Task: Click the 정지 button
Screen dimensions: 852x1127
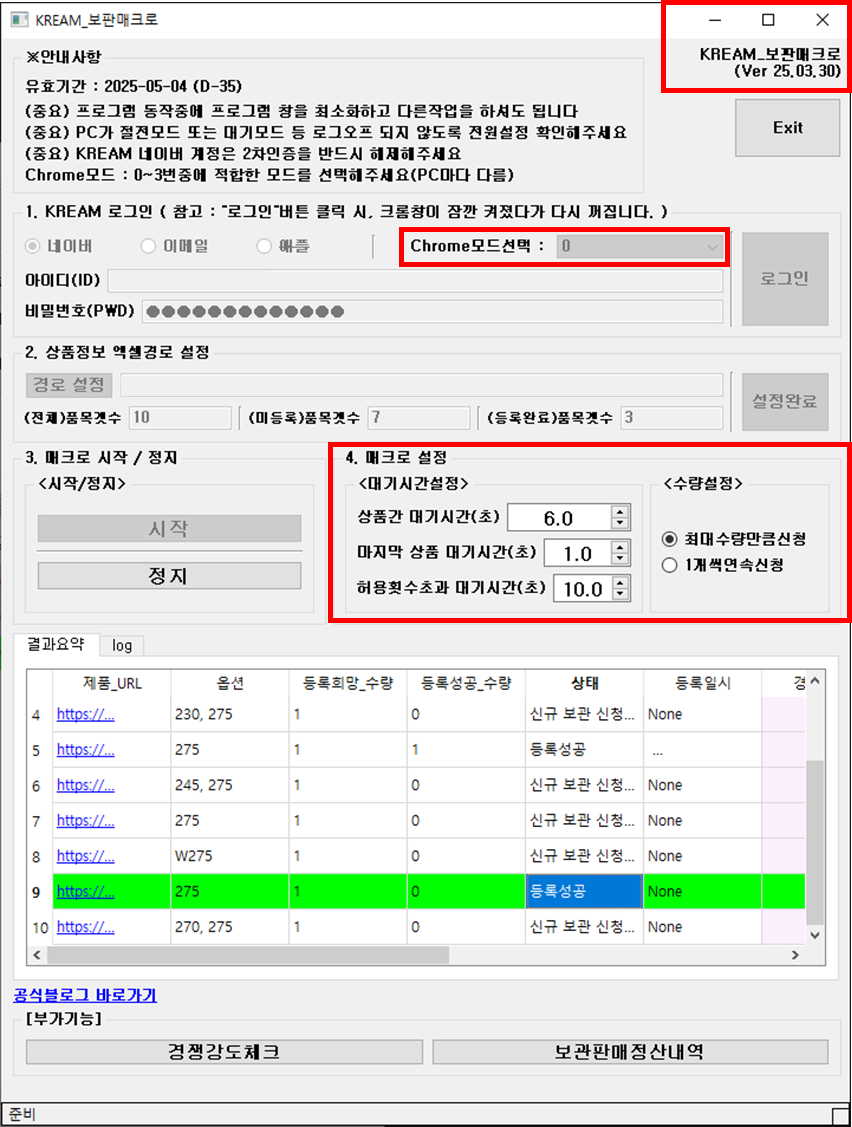Action: click(169, 576)
